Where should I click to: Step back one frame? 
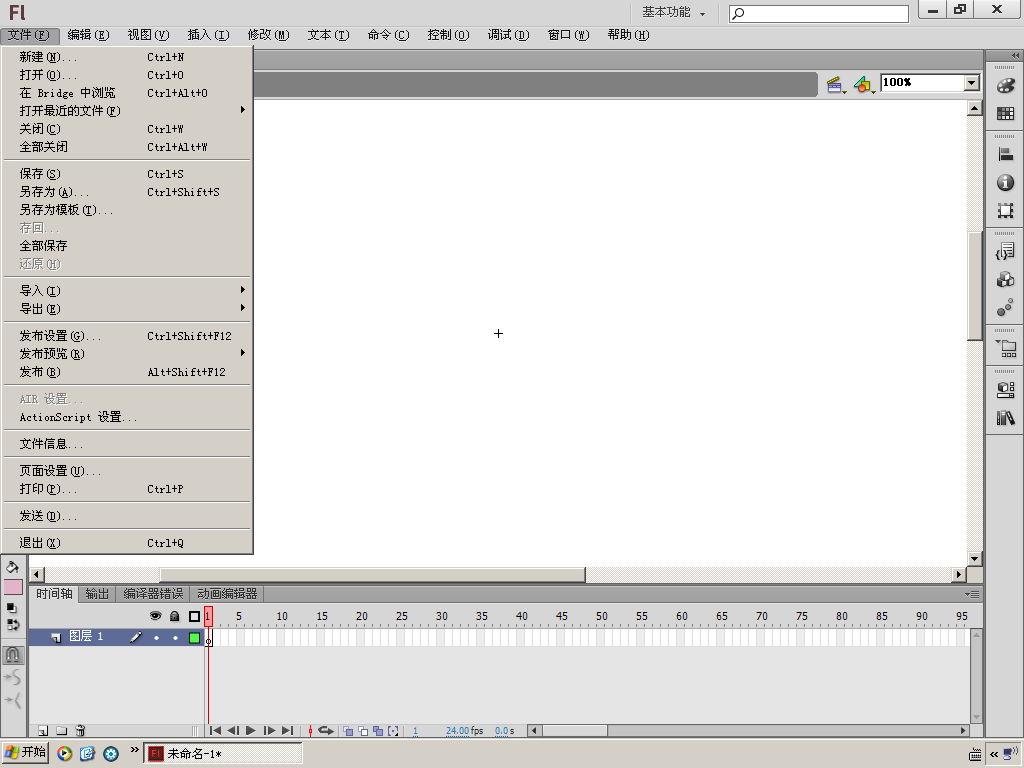pyautogui.click(x=232, y=731)
